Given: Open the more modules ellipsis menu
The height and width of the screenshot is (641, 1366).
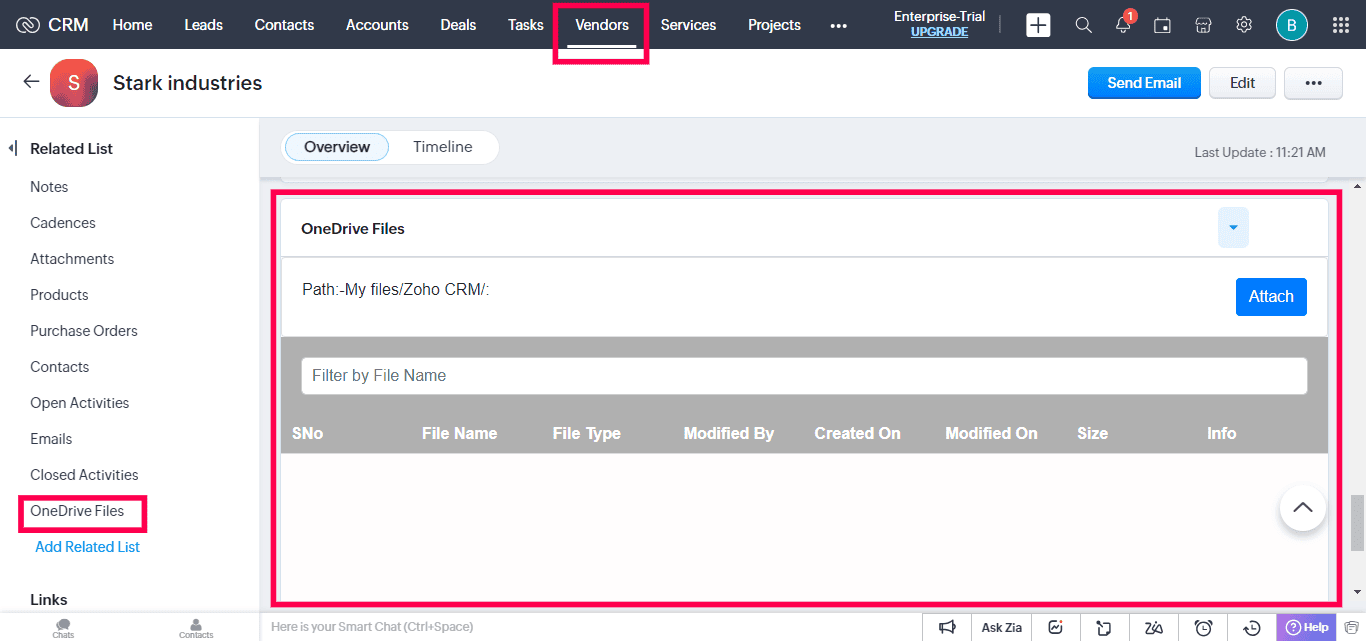Looking at the screenshot, I should tap(838, 25).
